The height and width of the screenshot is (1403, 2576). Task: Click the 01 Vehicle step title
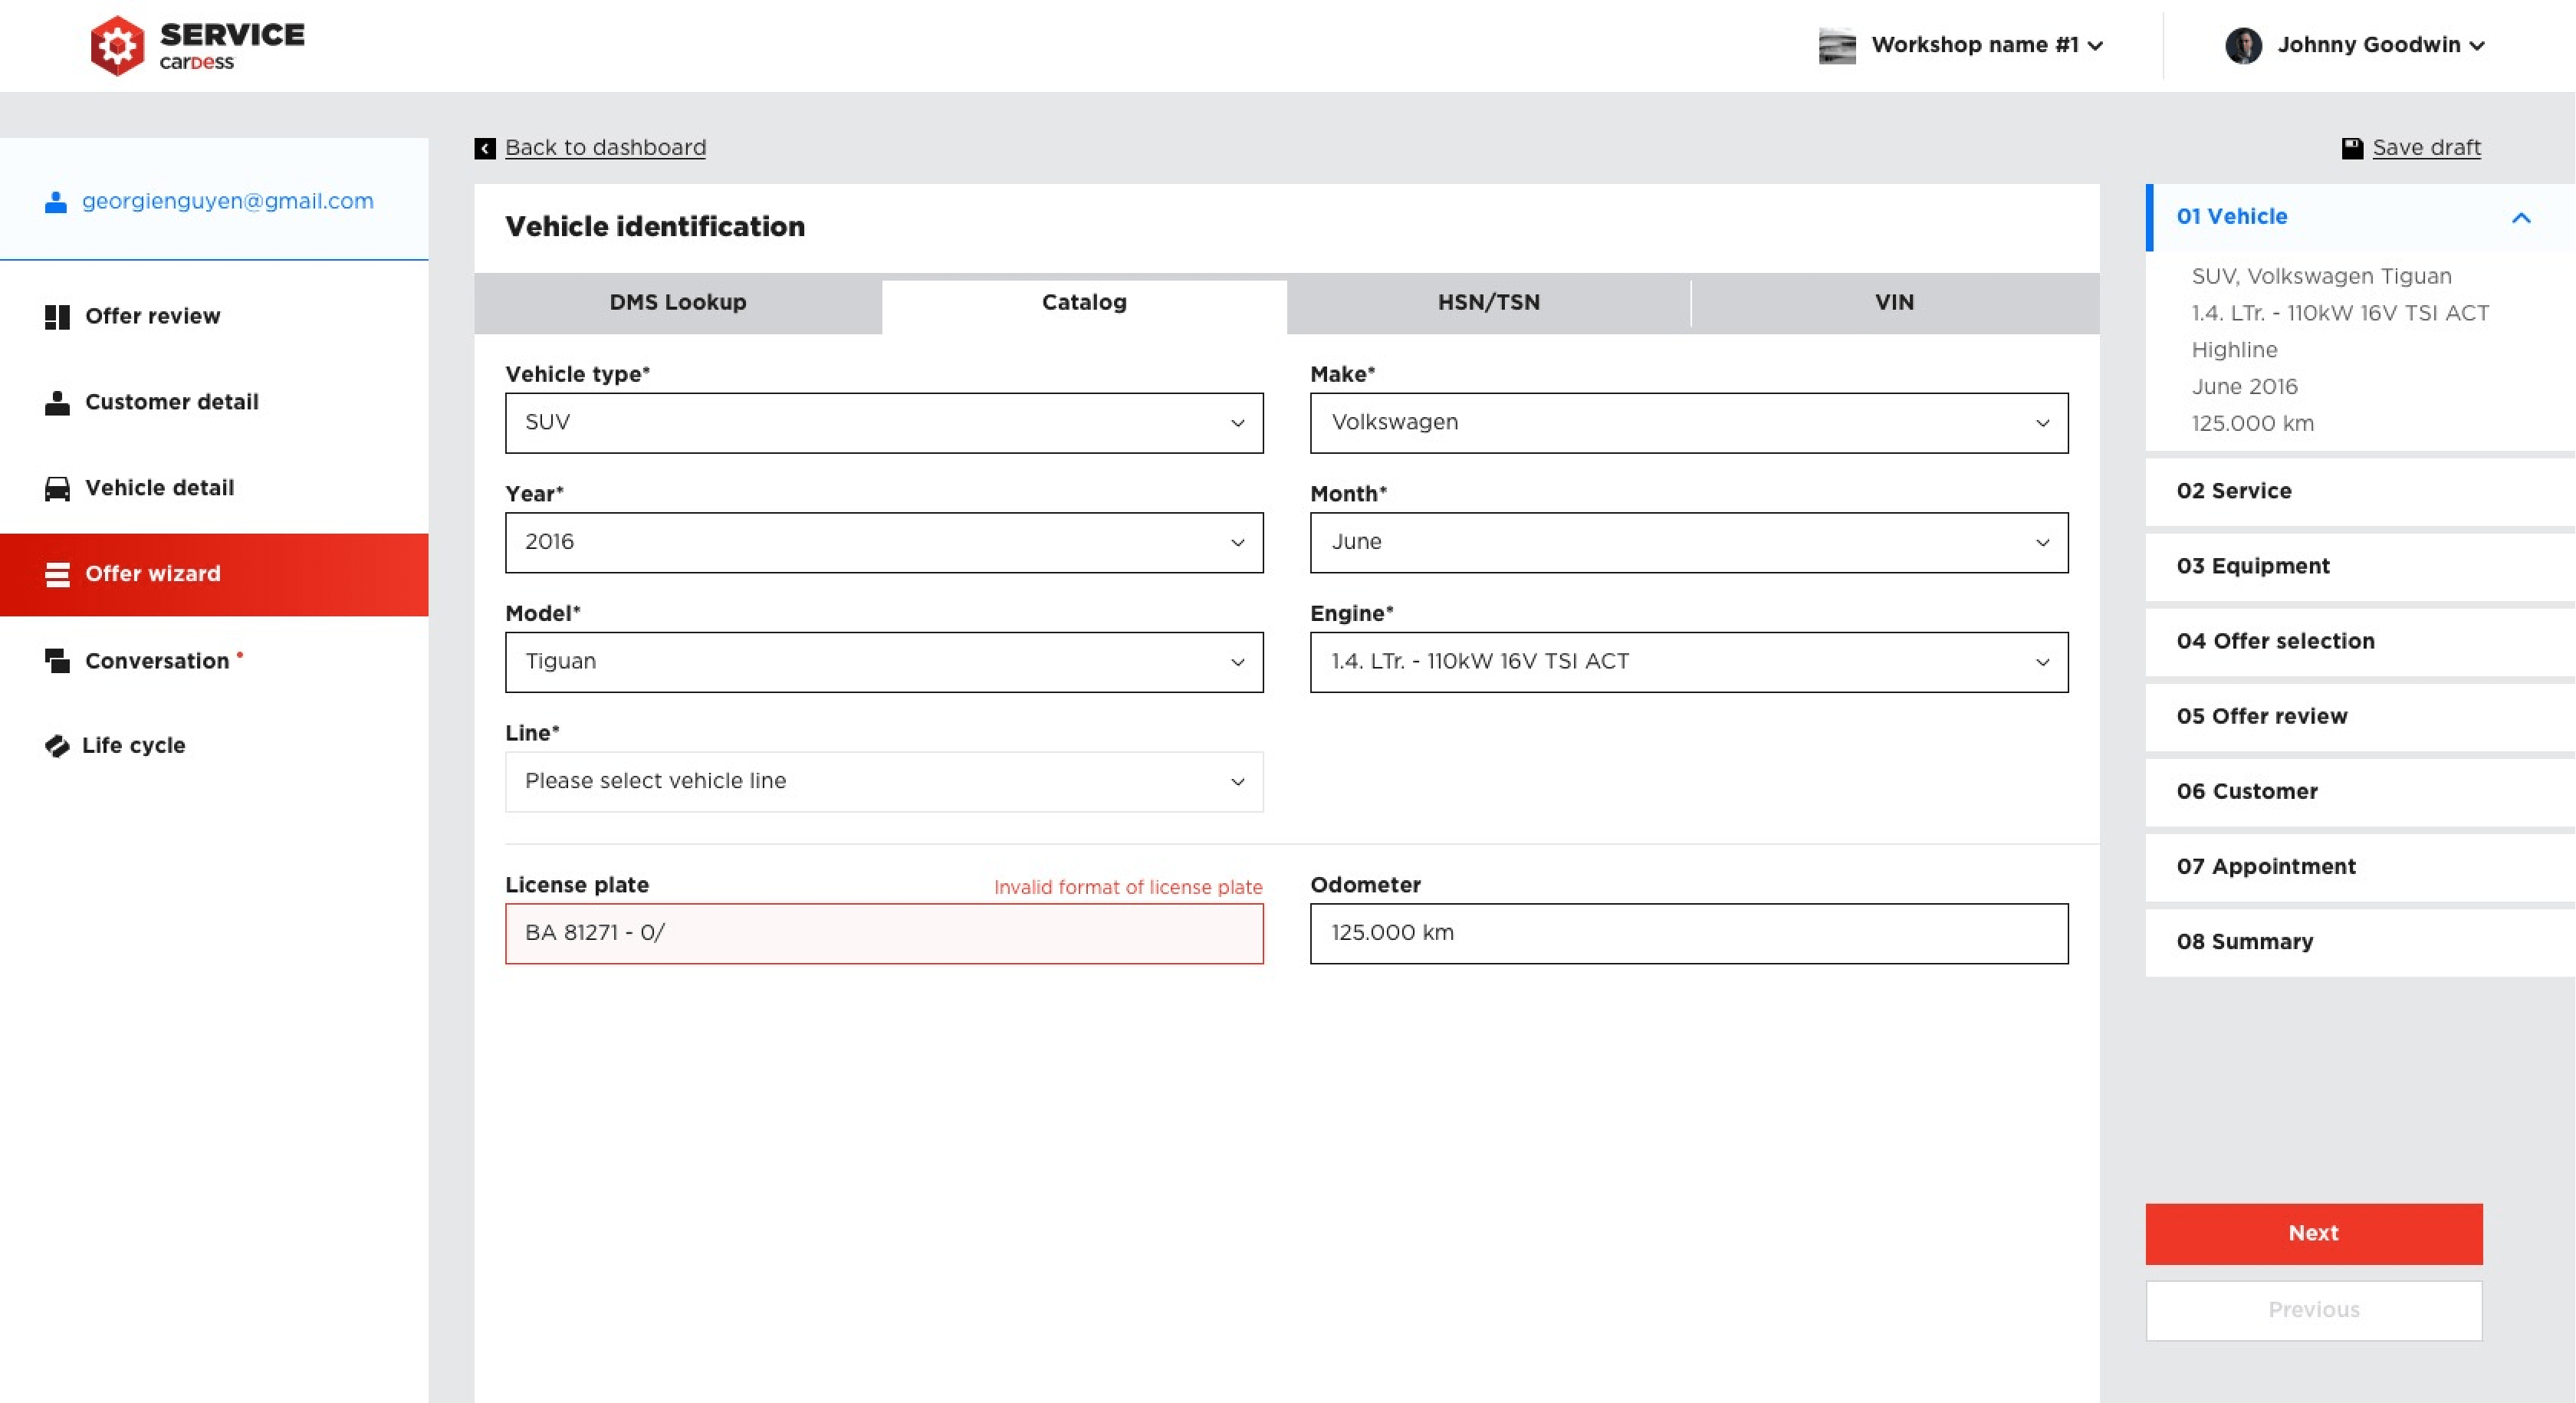[2231, 217]
